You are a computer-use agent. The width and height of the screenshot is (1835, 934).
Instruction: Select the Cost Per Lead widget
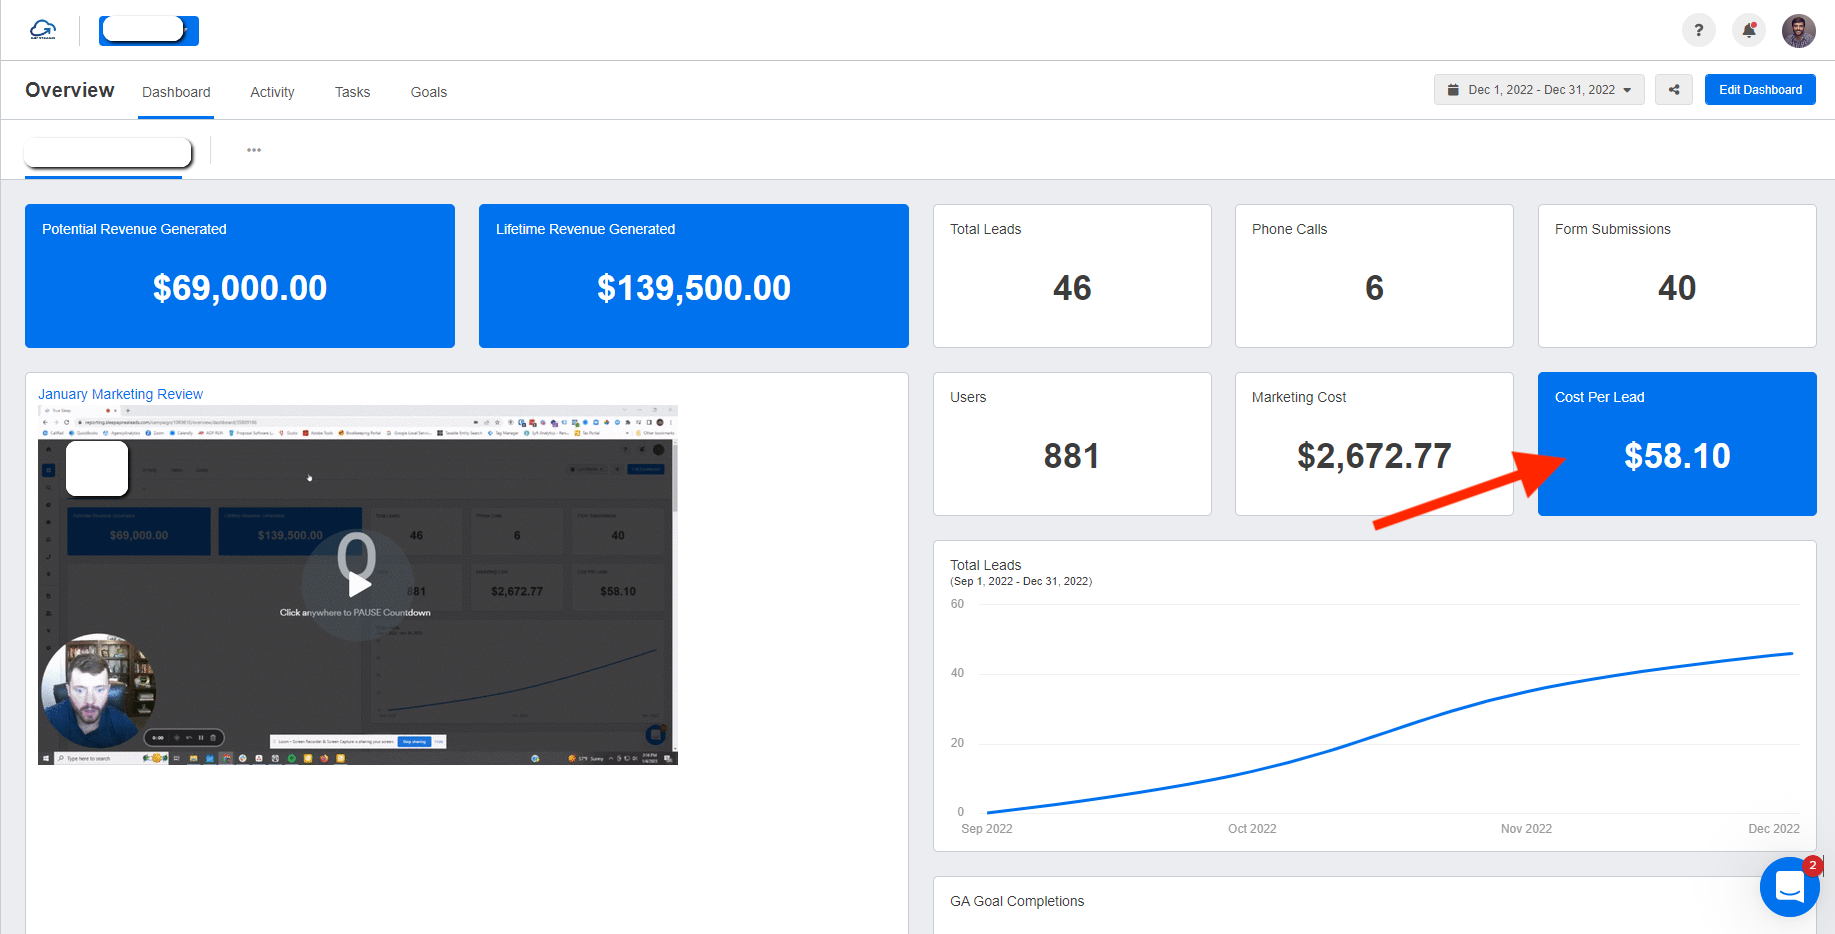[1676, 444]
